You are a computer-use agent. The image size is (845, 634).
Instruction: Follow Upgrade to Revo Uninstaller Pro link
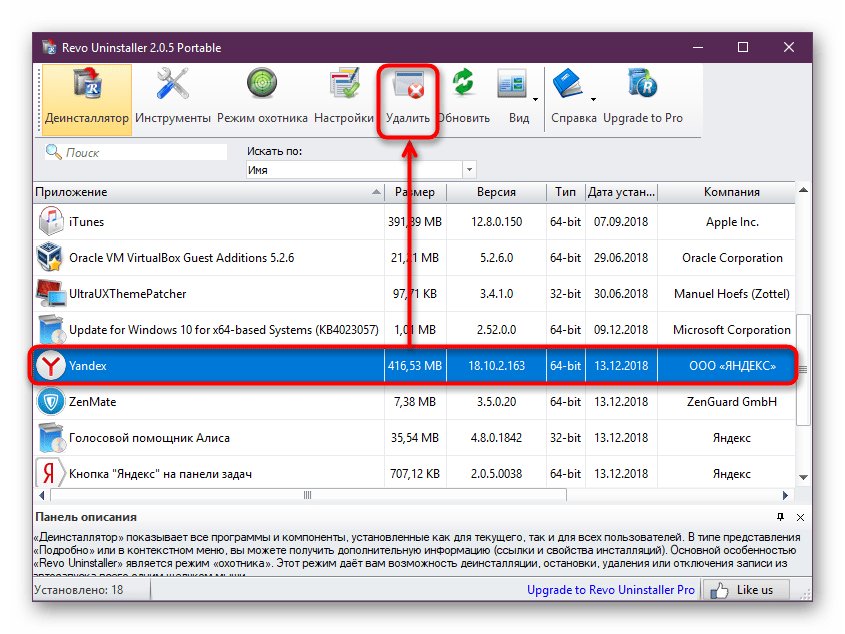click(x=610, y=590)
